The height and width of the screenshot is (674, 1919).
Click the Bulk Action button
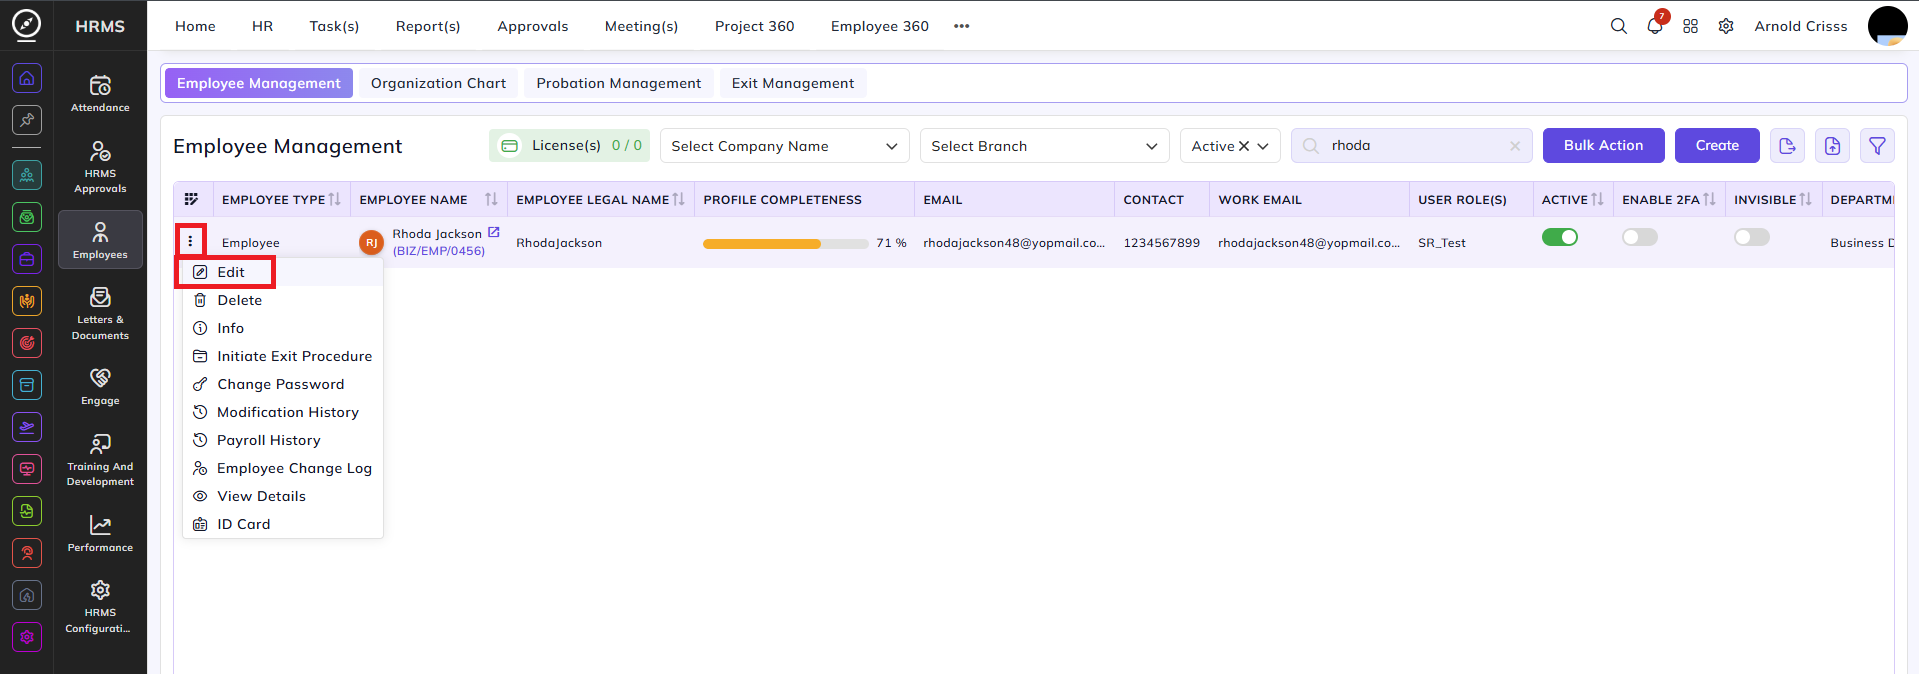(x=1603, y=146)
